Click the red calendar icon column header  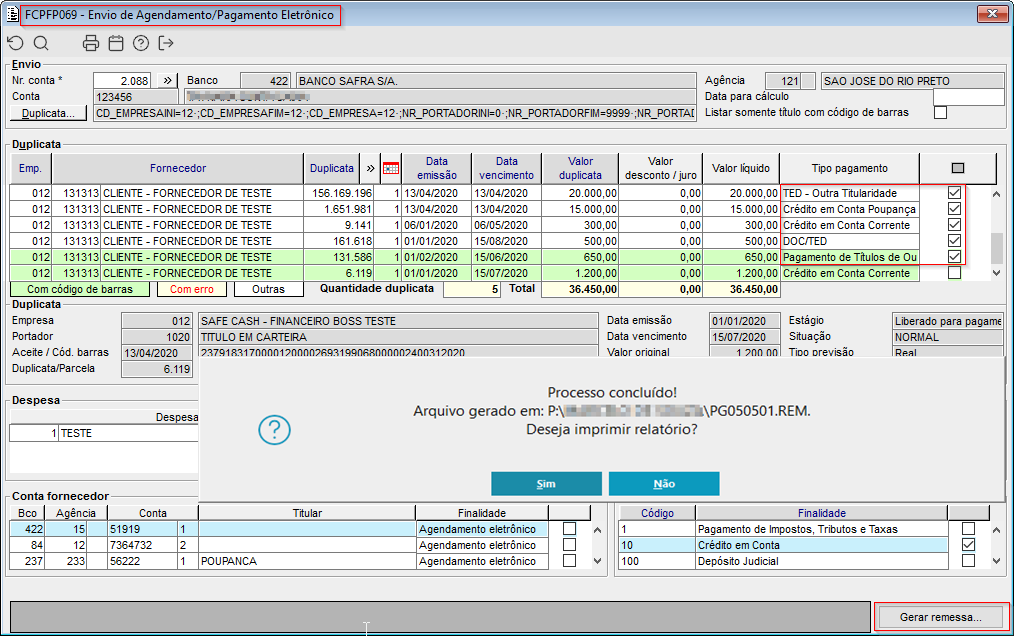pyautogui.click(x=391, y=168)
